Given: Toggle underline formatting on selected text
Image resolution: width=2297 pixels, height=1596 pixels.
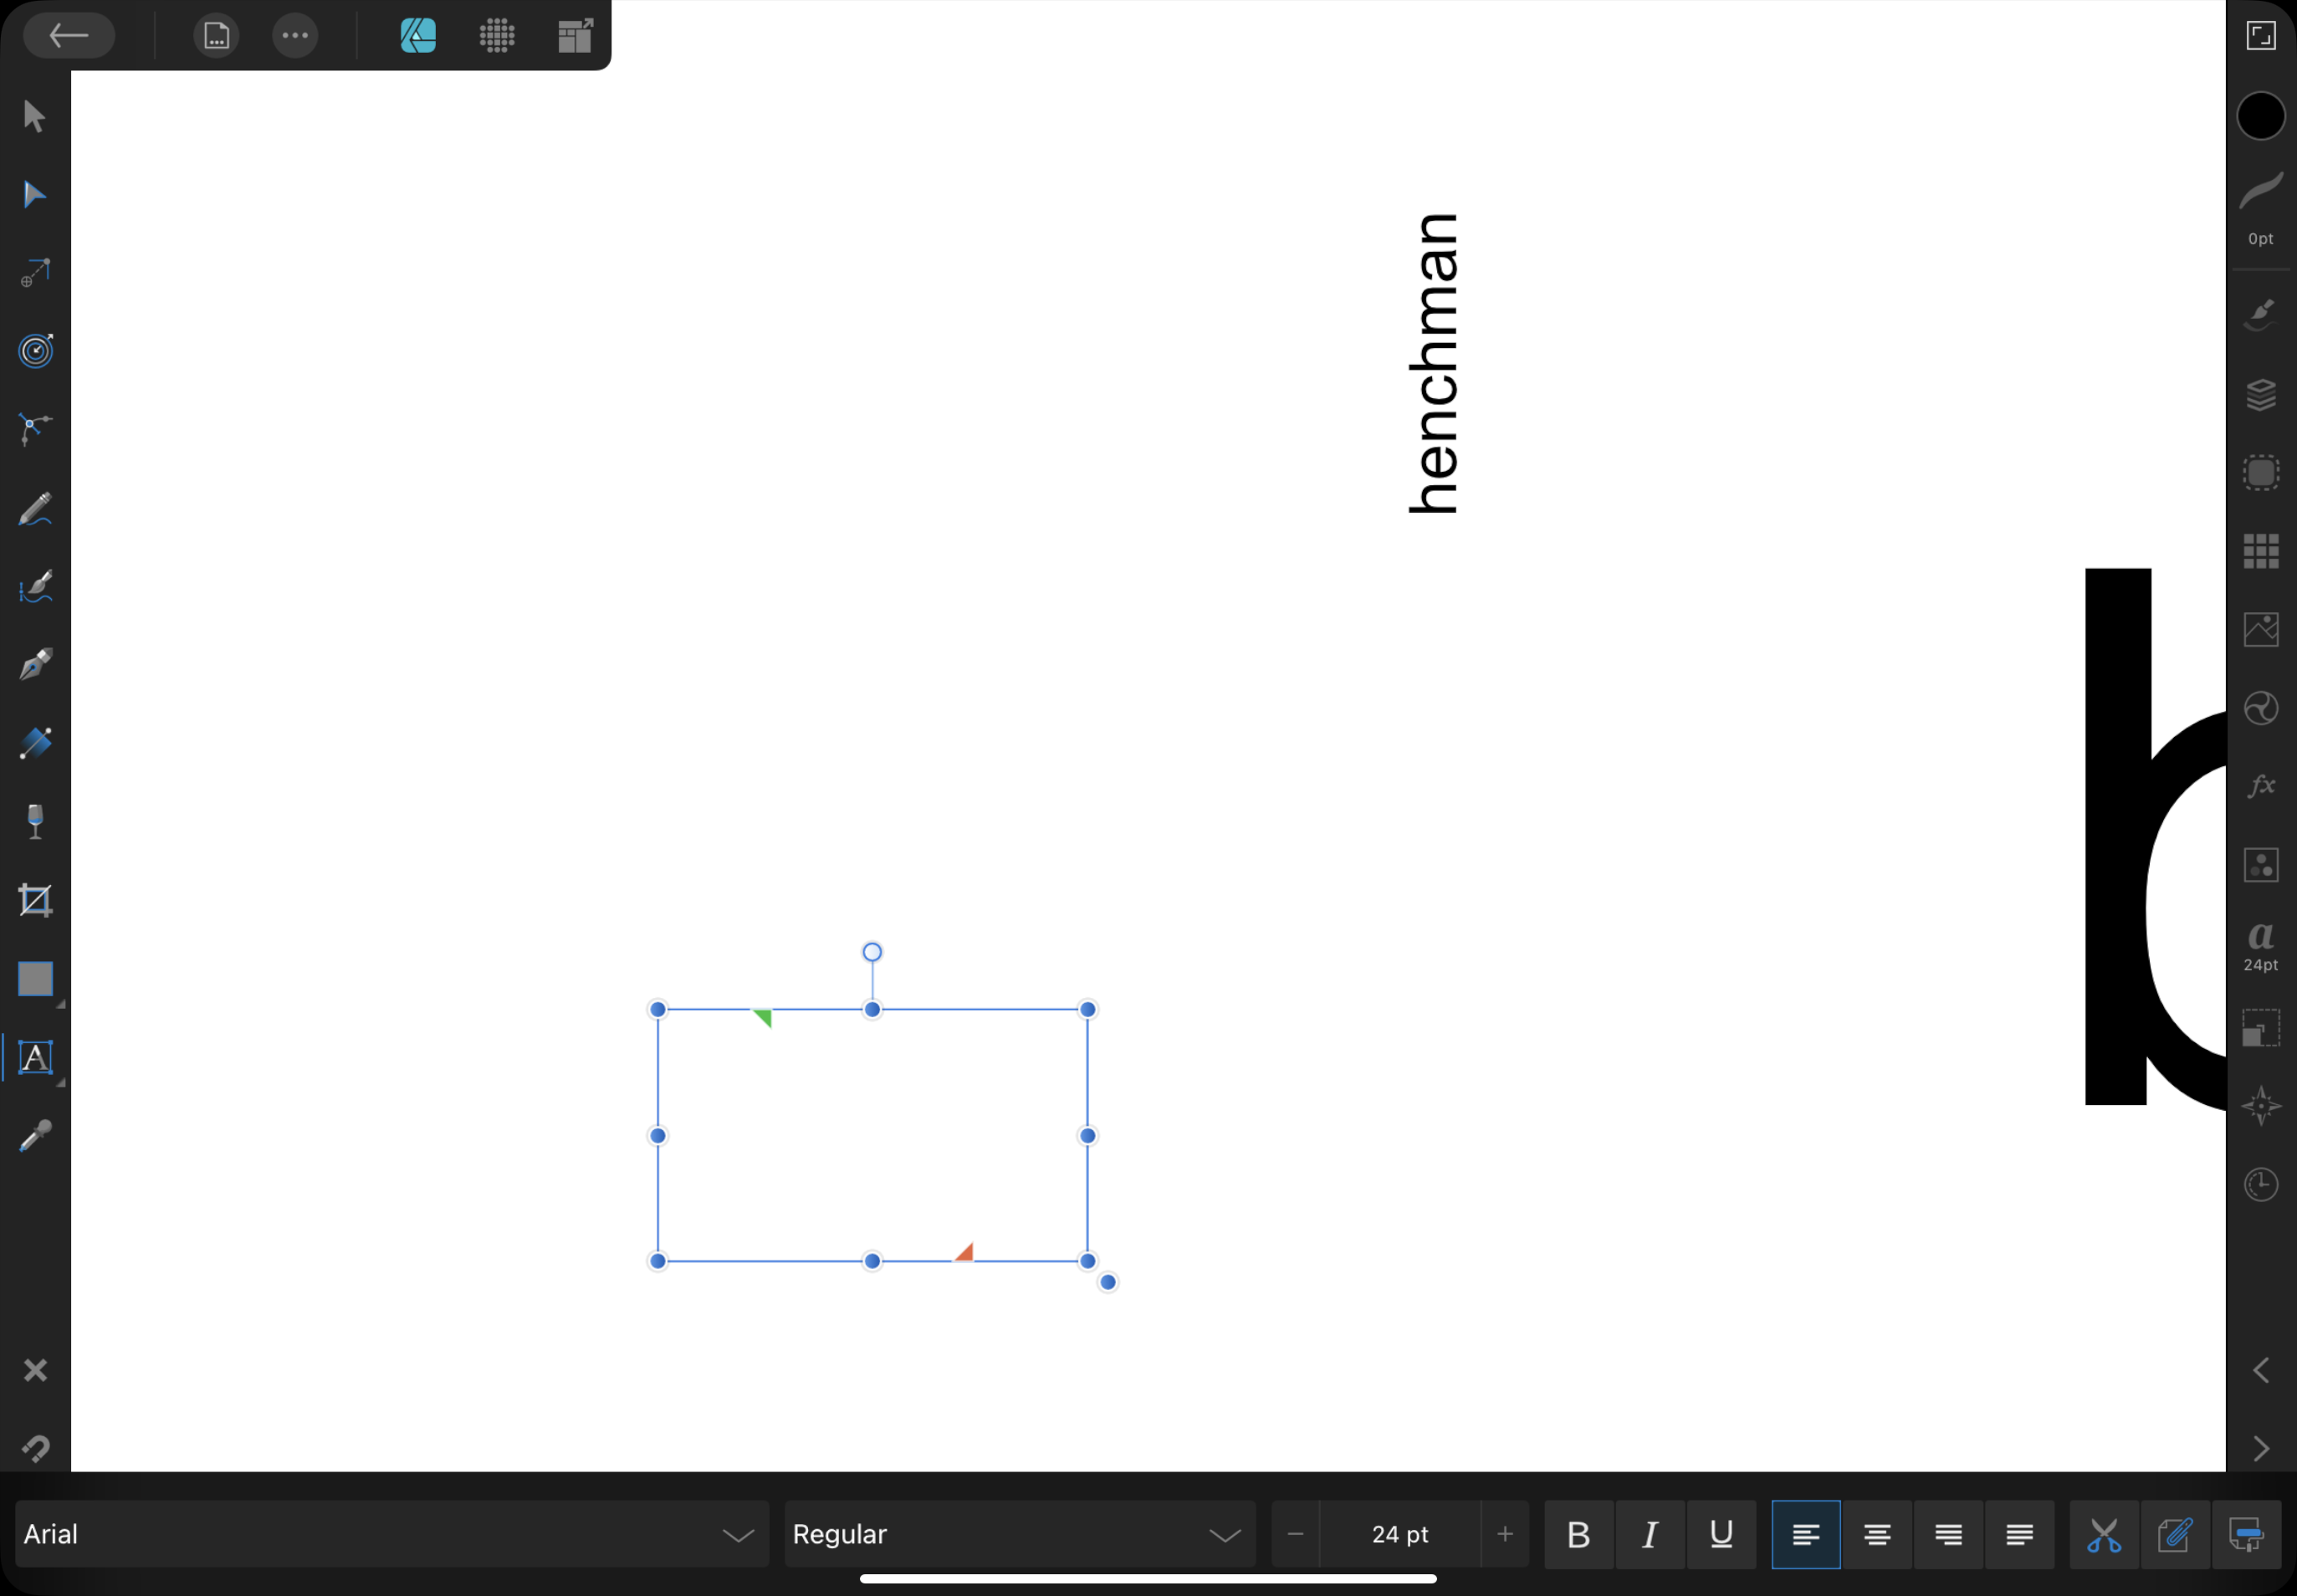Looking at the screenshot, I should (1721, 1535).
